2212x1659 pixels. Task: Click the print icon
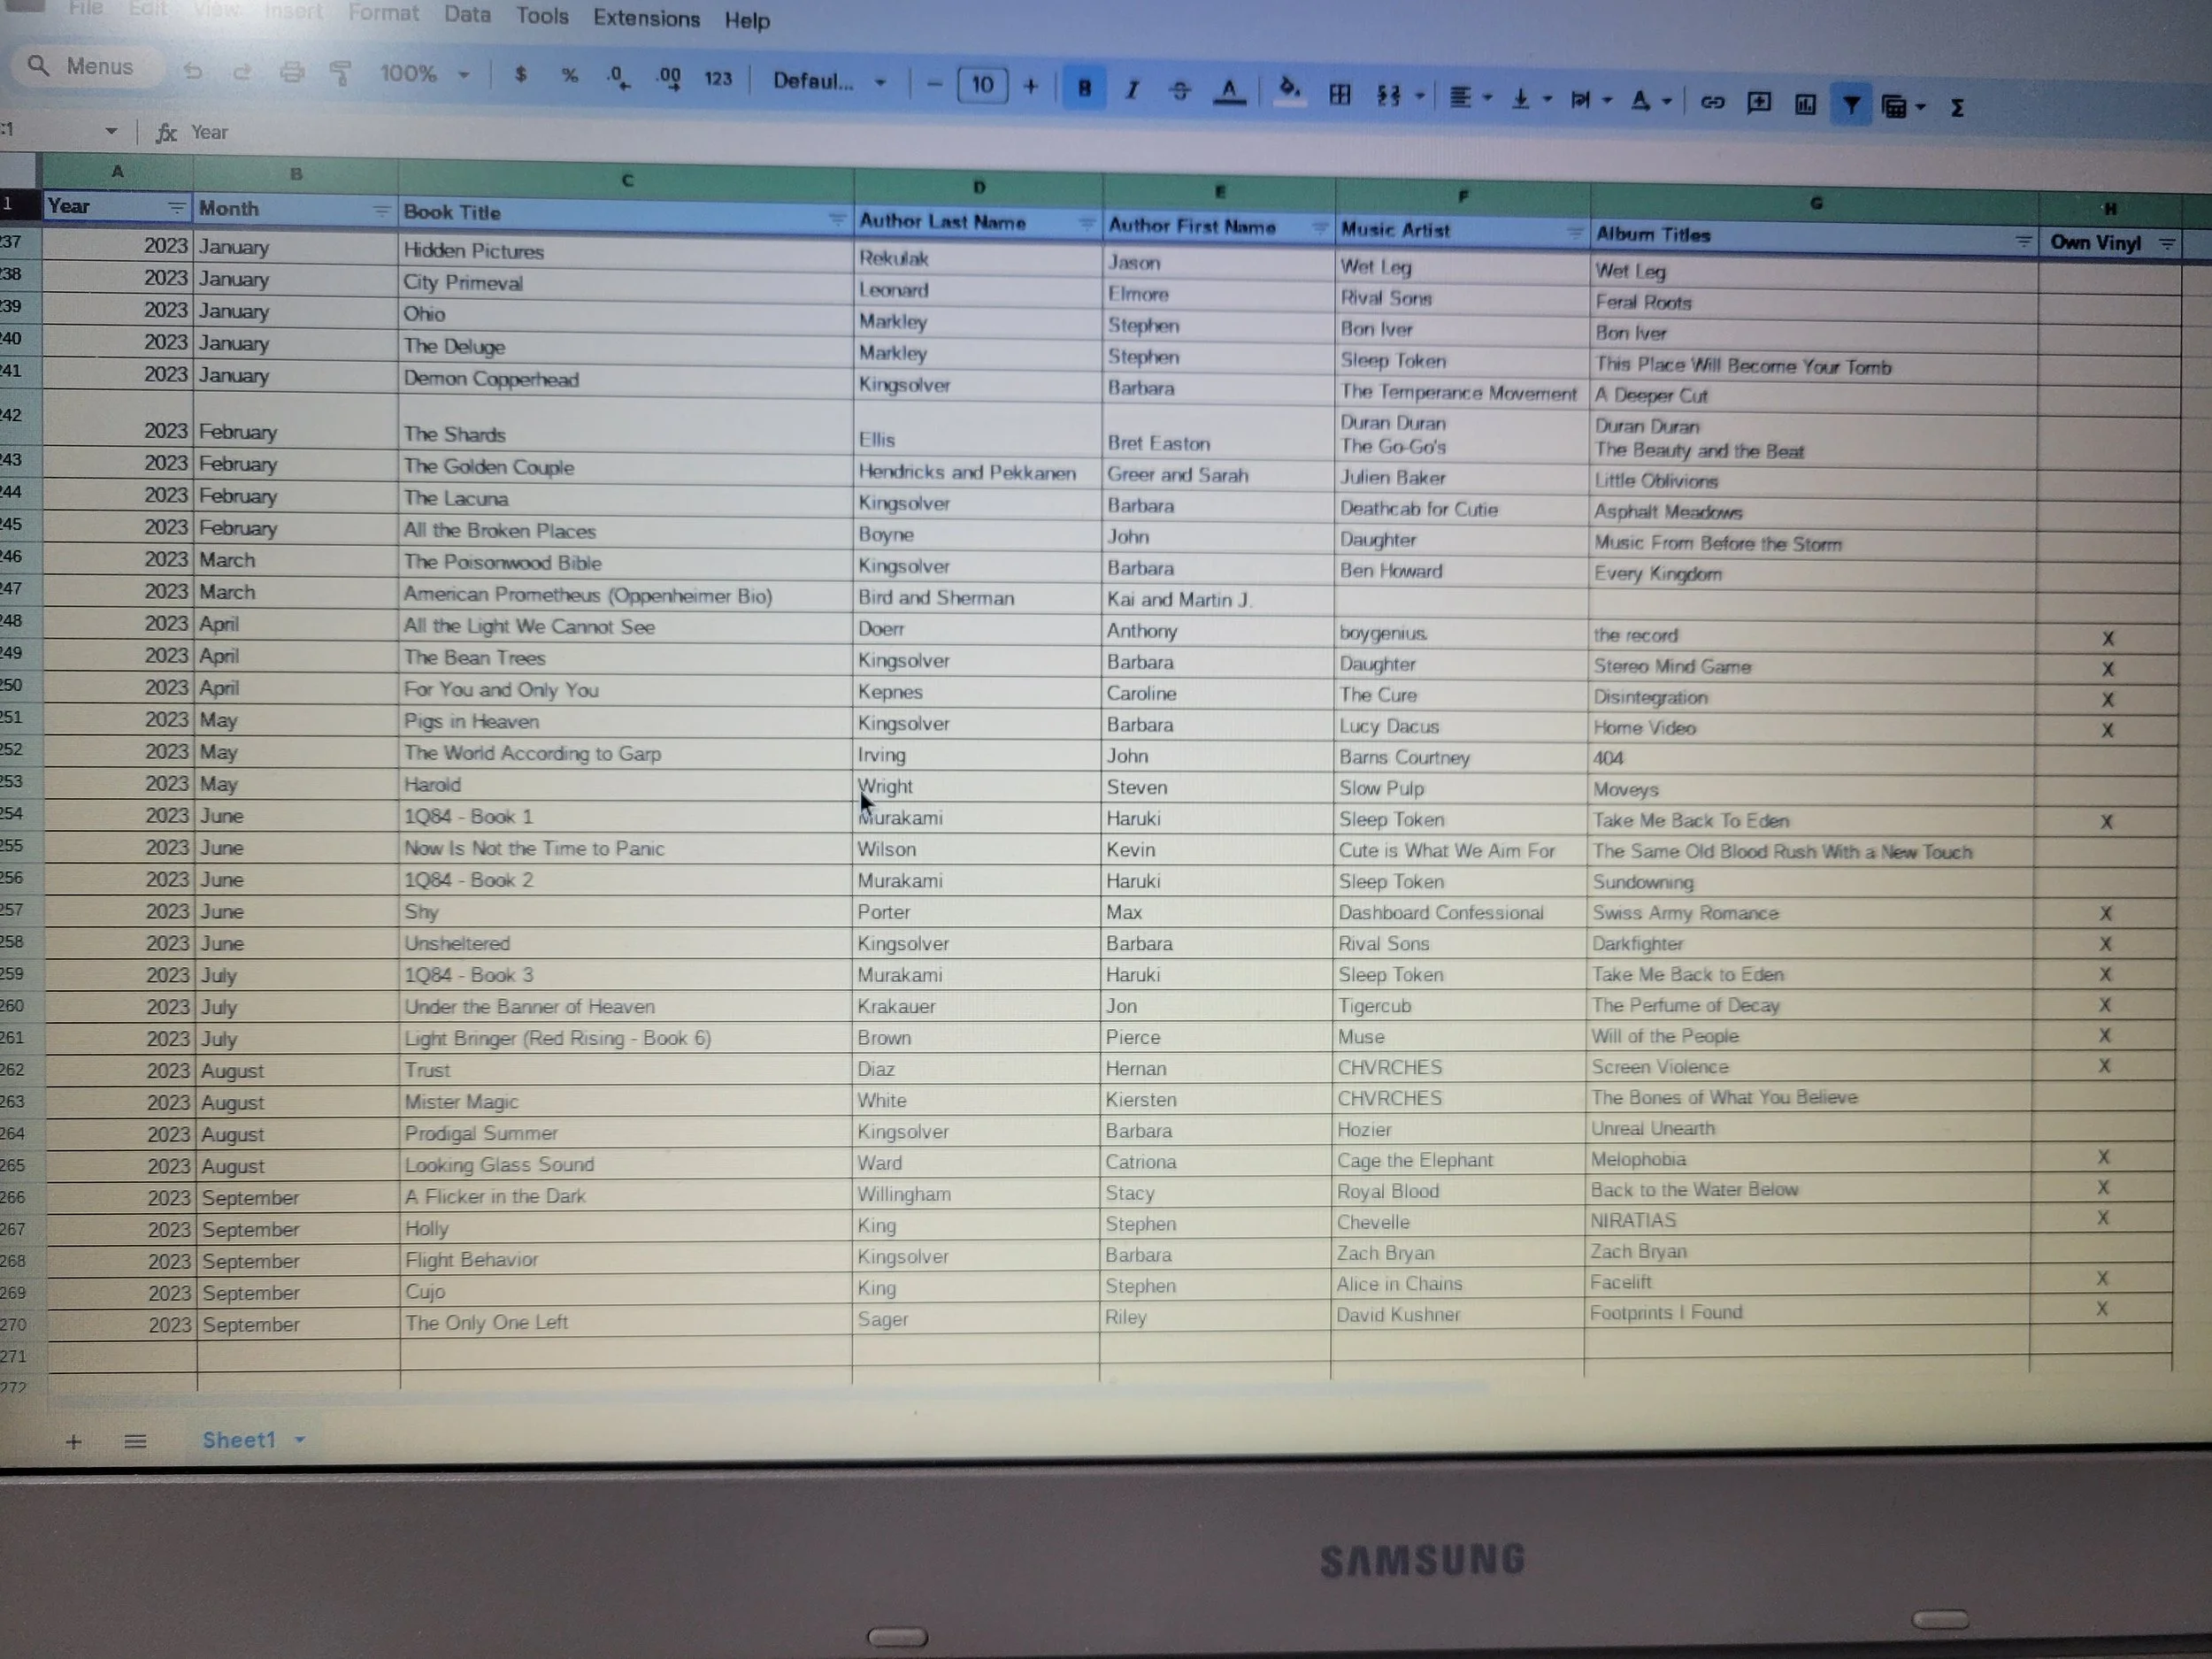(x=291, y=71)
